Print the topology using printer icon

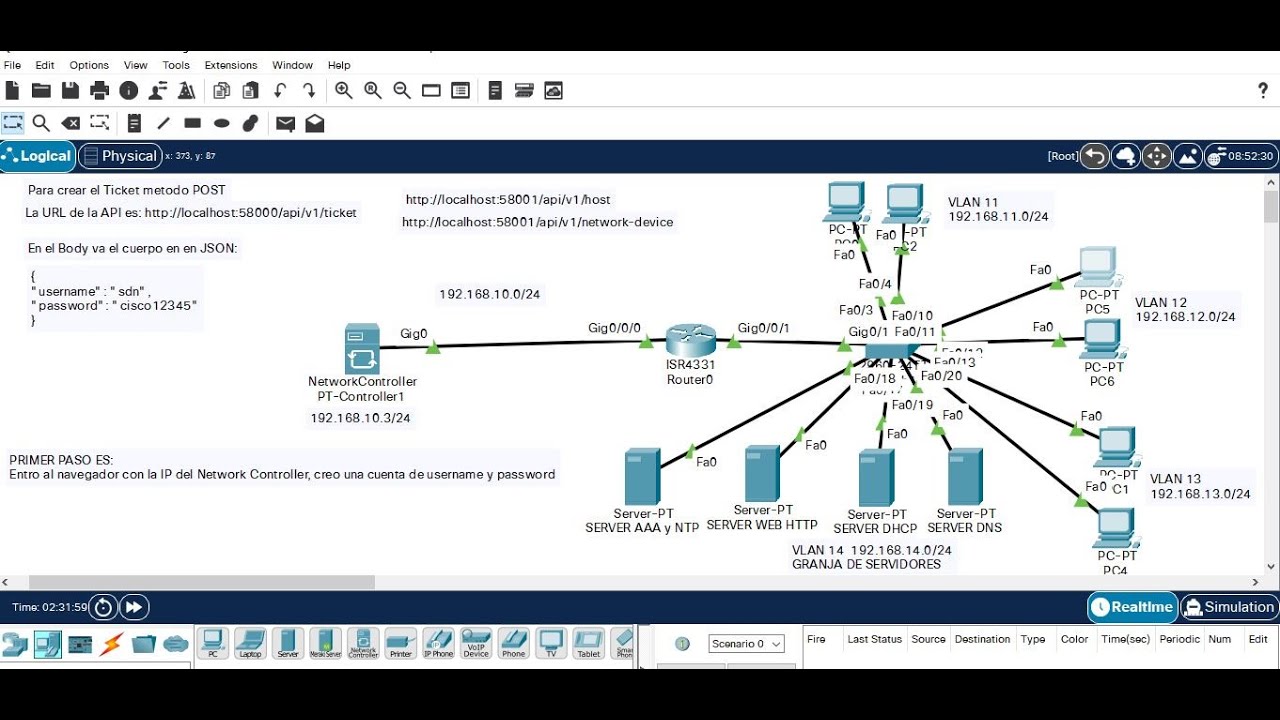pos(99,91)
